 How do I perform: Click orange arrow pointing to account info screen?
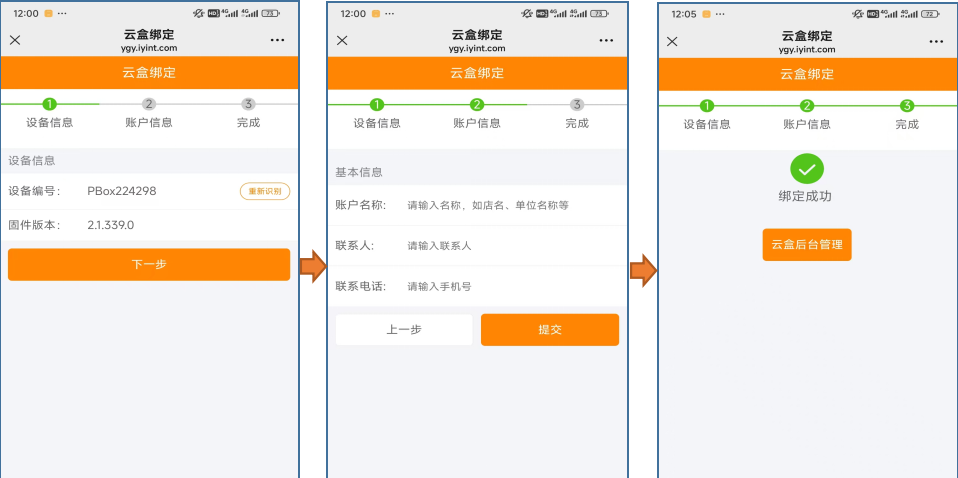(x=313, y=266)
